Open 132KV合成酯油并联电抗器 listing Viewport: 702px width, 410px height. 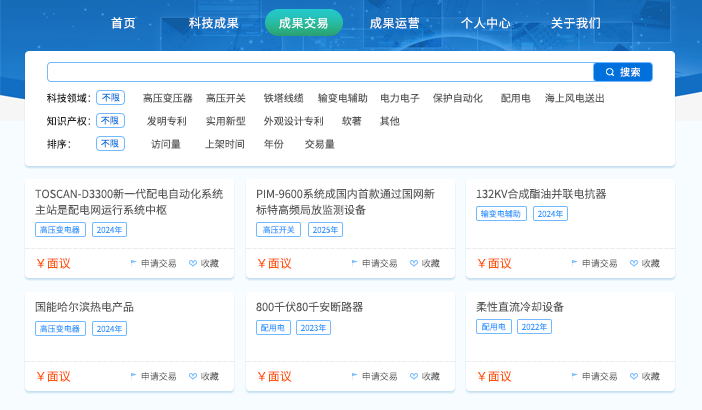(541, 194)
